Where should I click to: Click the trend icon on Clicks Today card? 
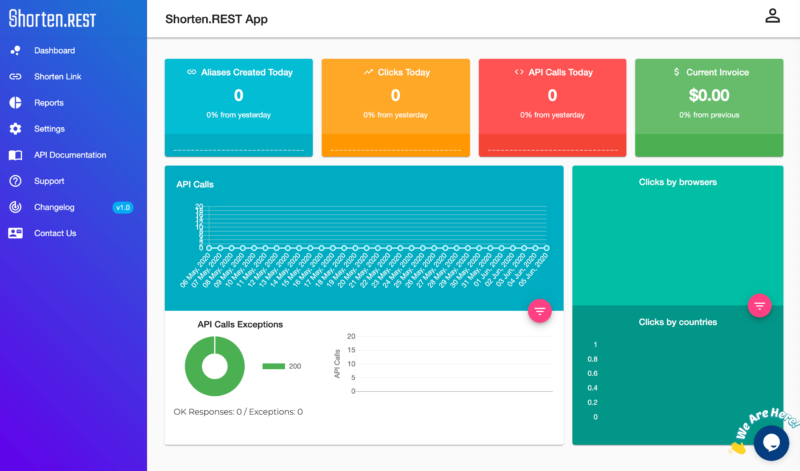click(368, 72)
